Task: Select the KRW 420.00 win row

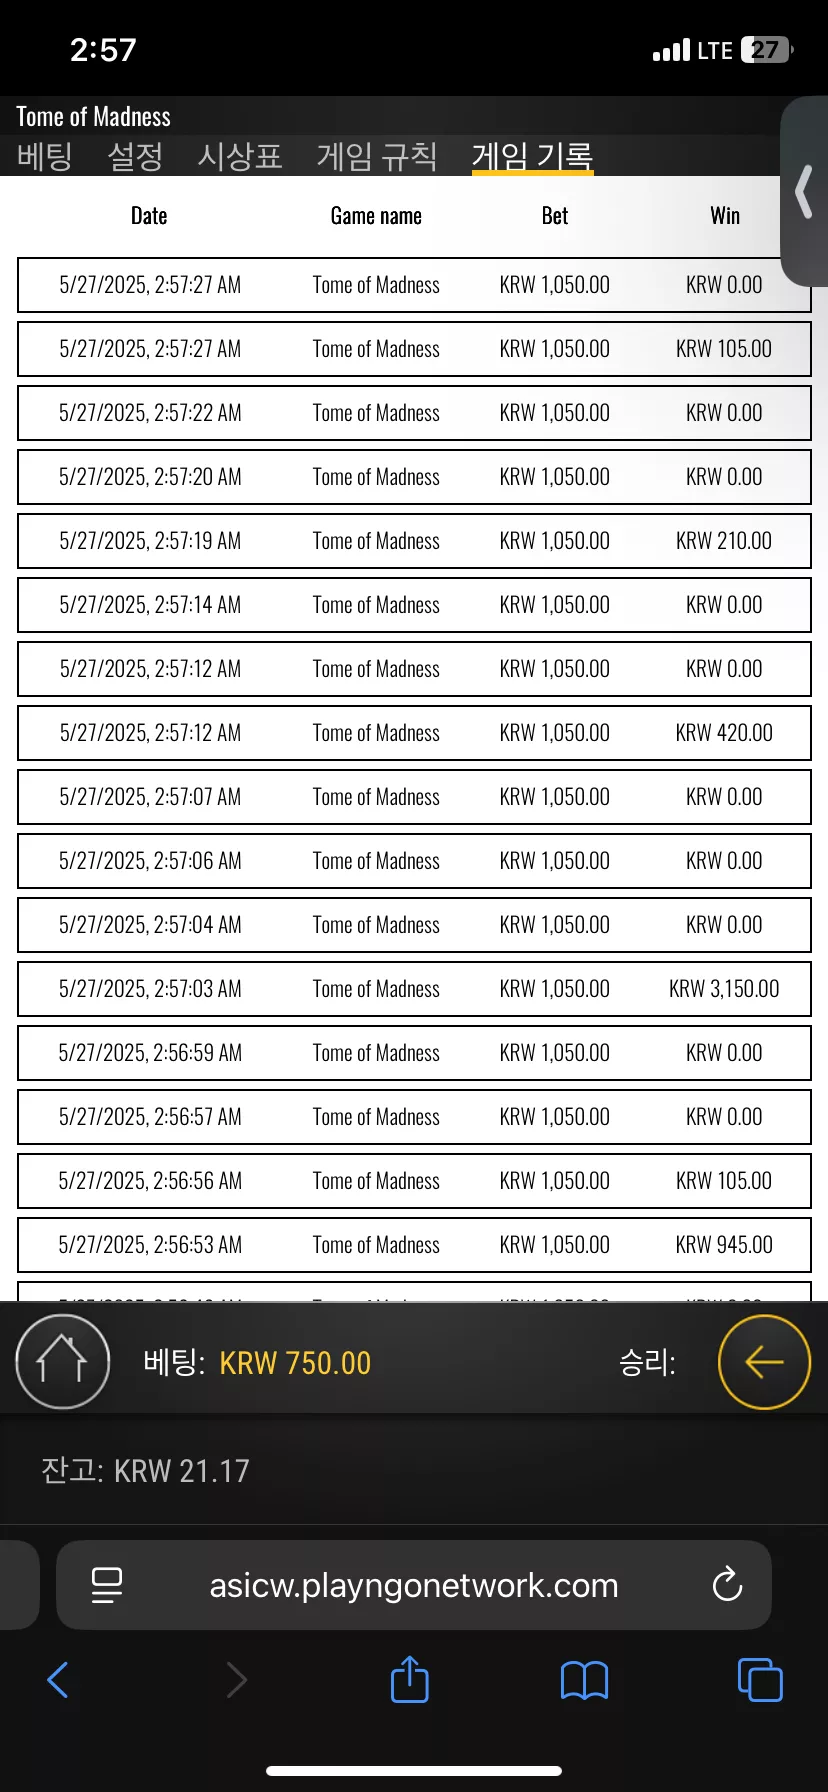Action: pyautogui.click(x=414, y=733)
